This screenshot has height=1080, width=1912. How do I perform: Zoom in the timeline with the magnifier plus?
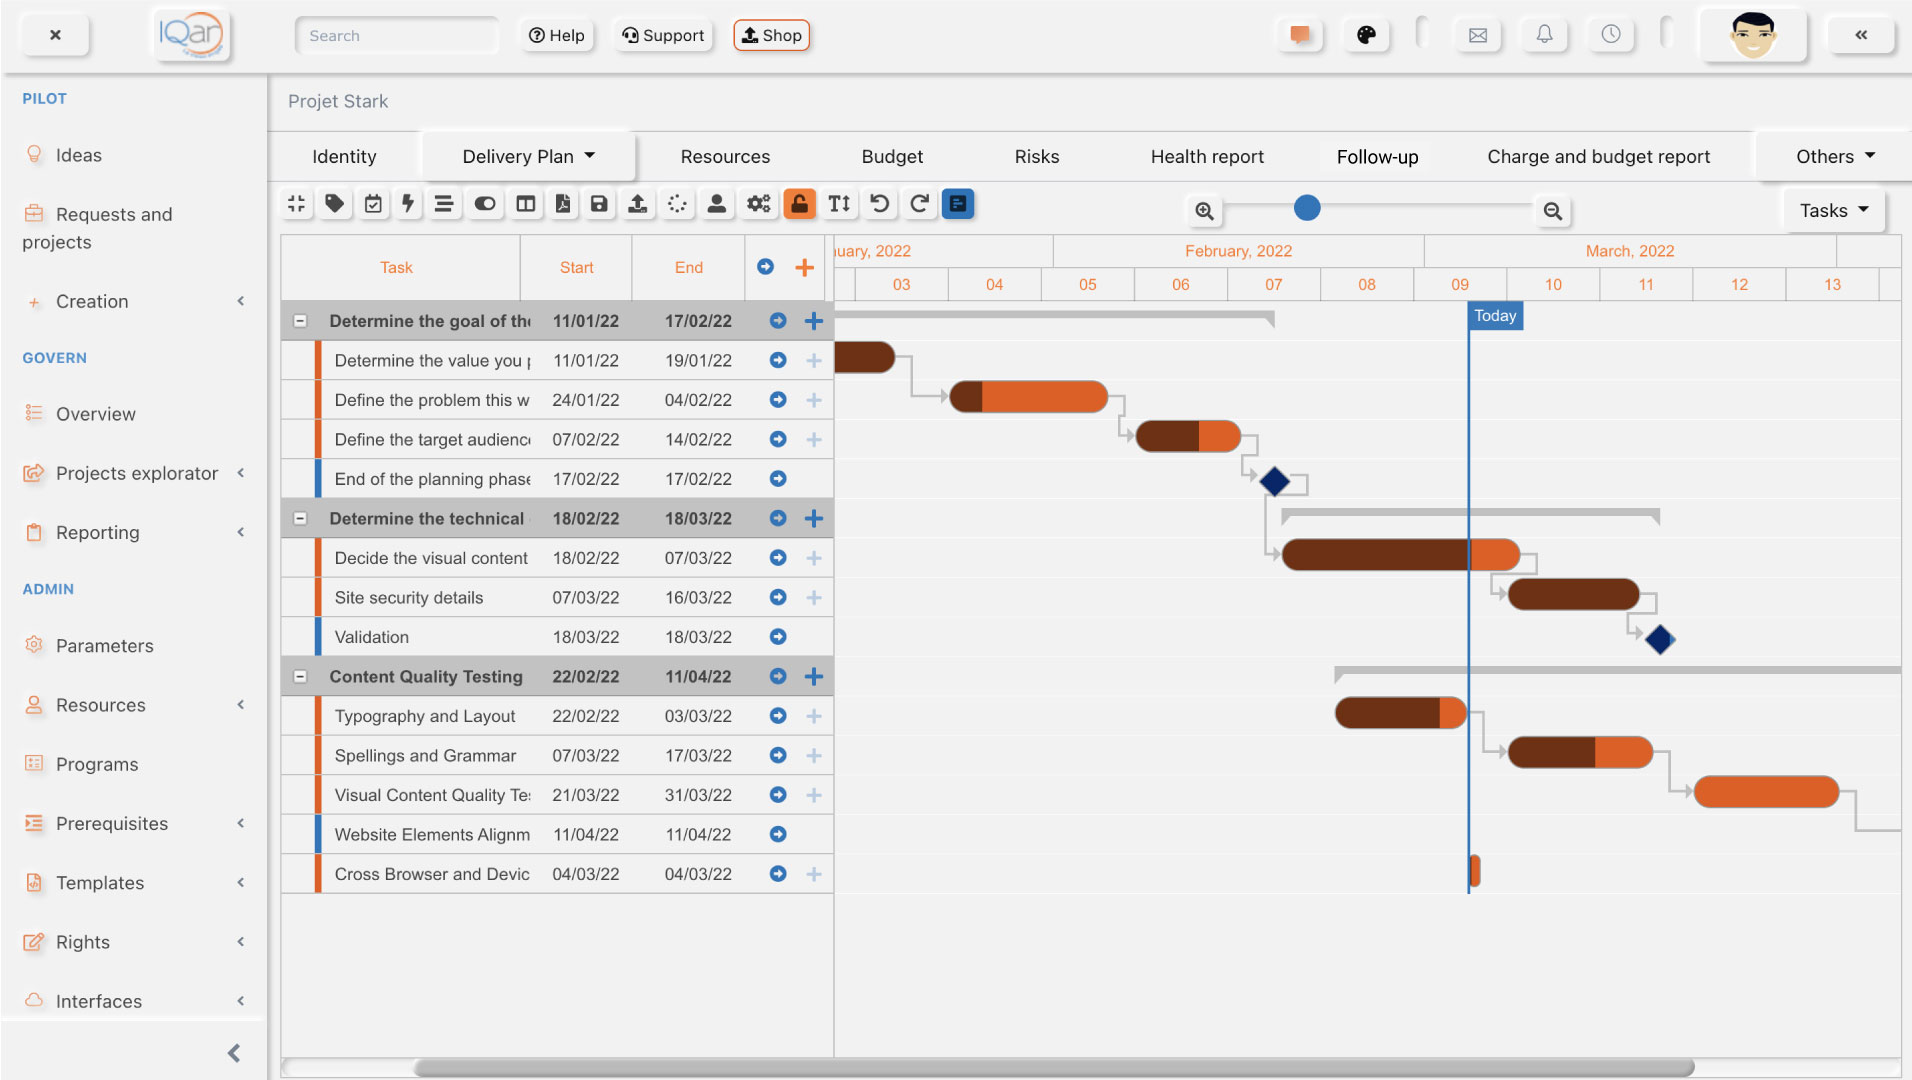[1204, 211]
